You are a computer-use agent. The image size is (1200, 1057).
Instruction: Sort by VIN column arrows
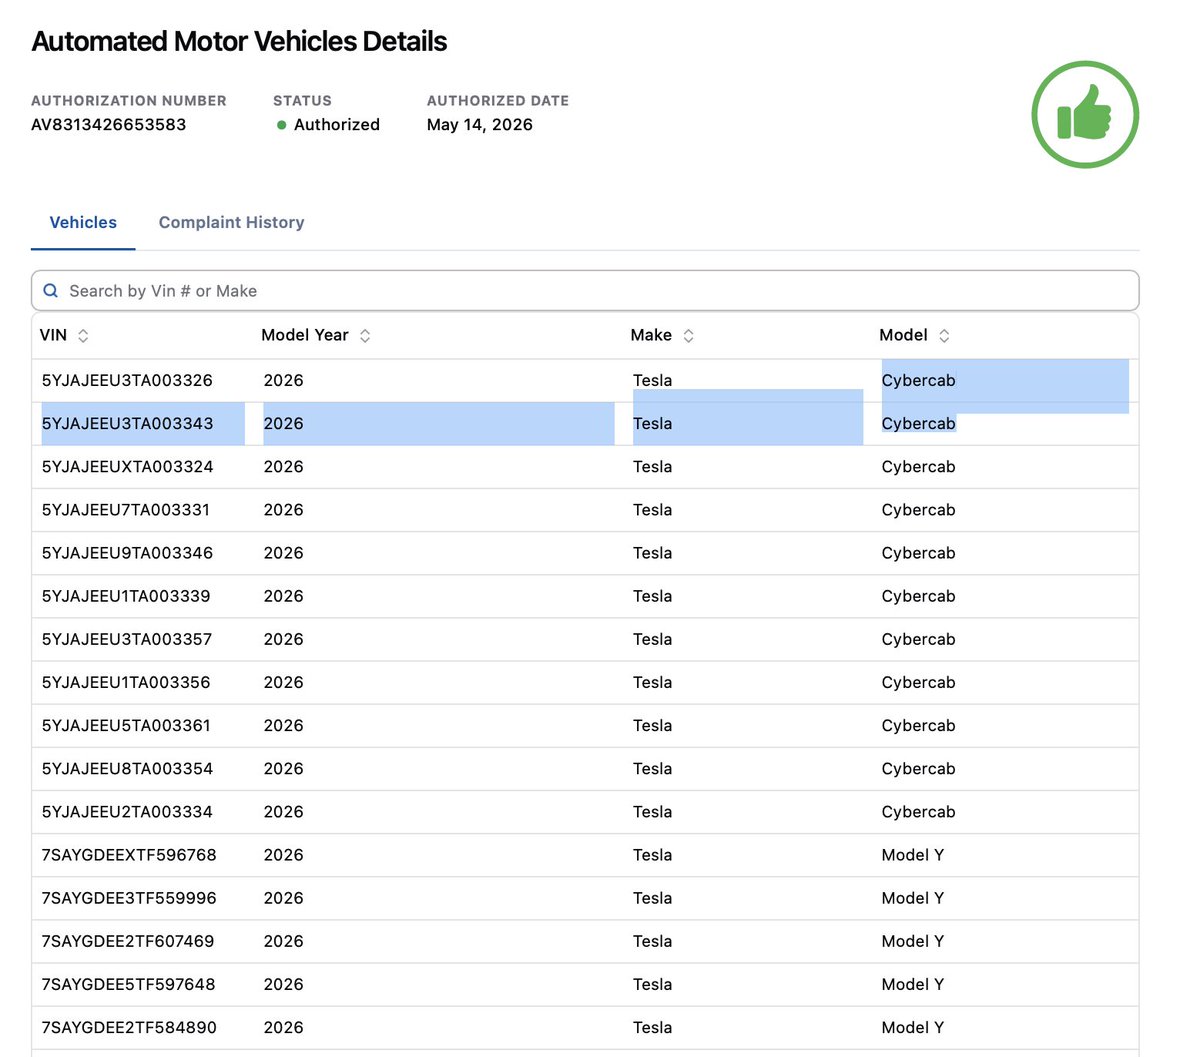pyautogui.click(x=83, y=336)
